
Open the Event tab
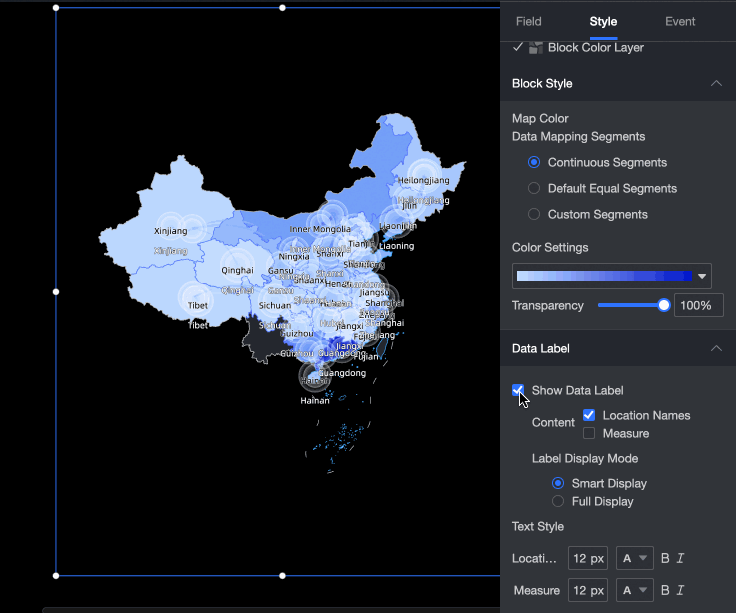(680, 22)
